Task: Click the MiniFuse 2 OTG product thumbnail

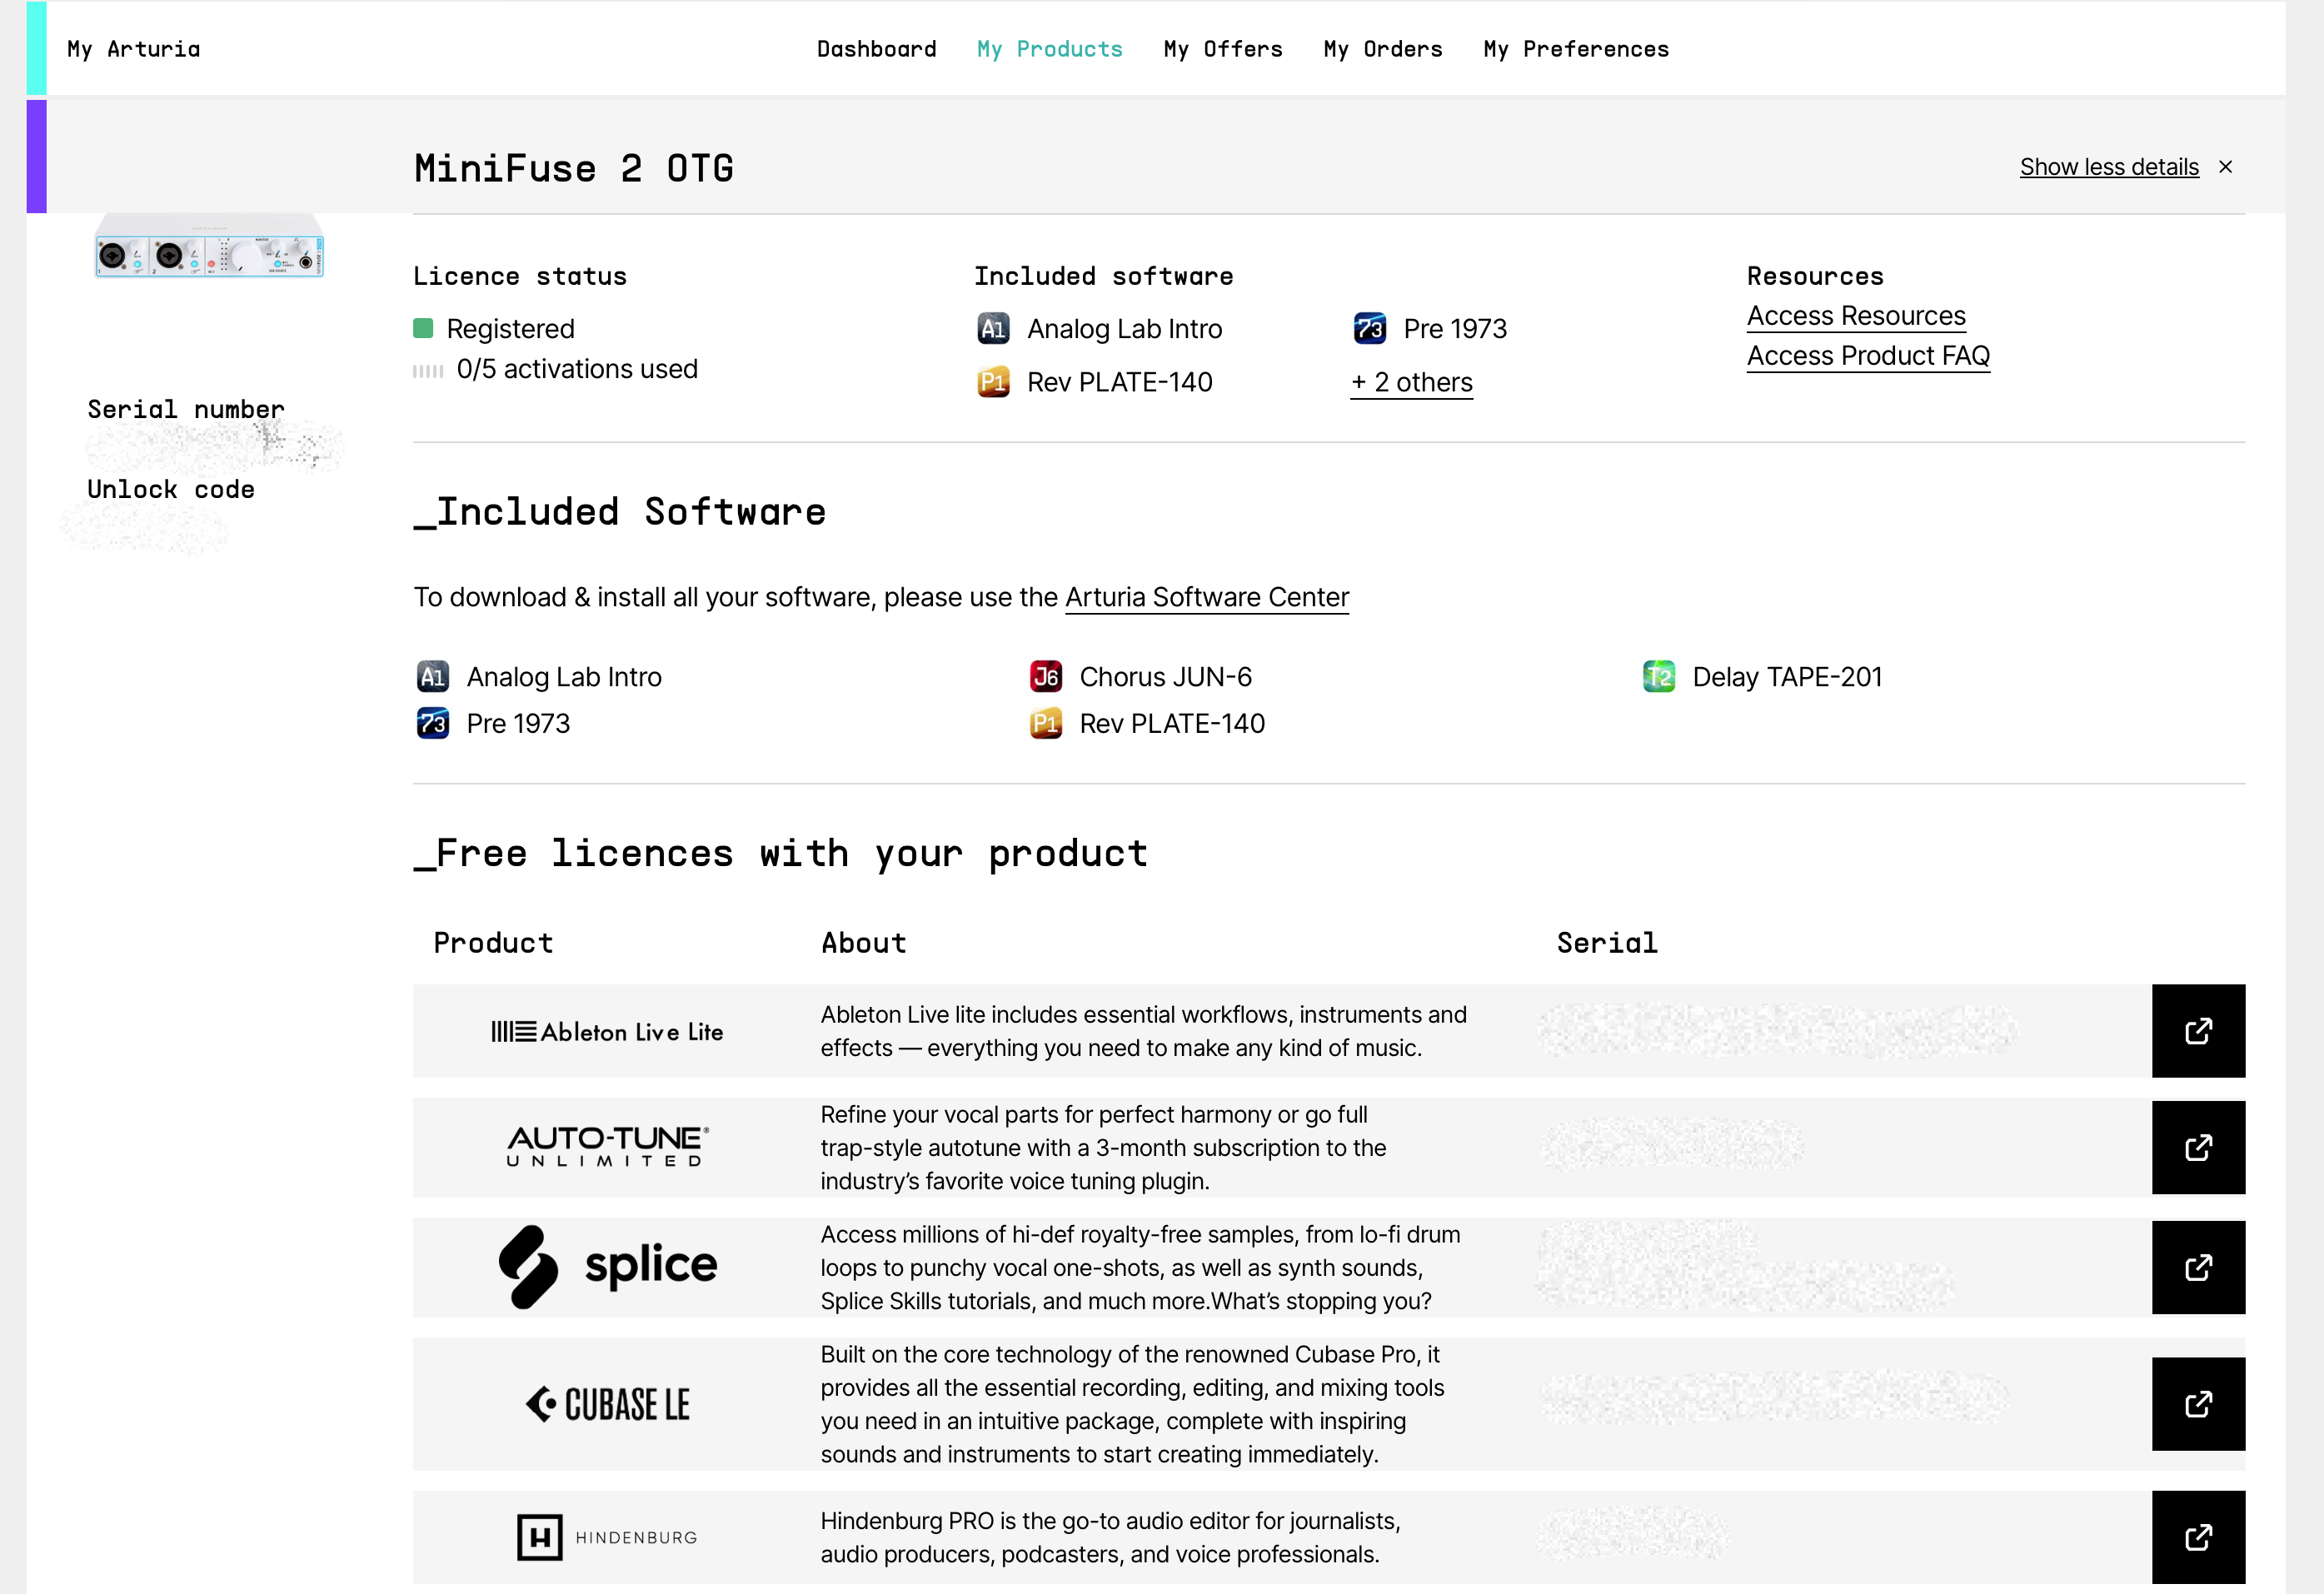Action: 209,247
